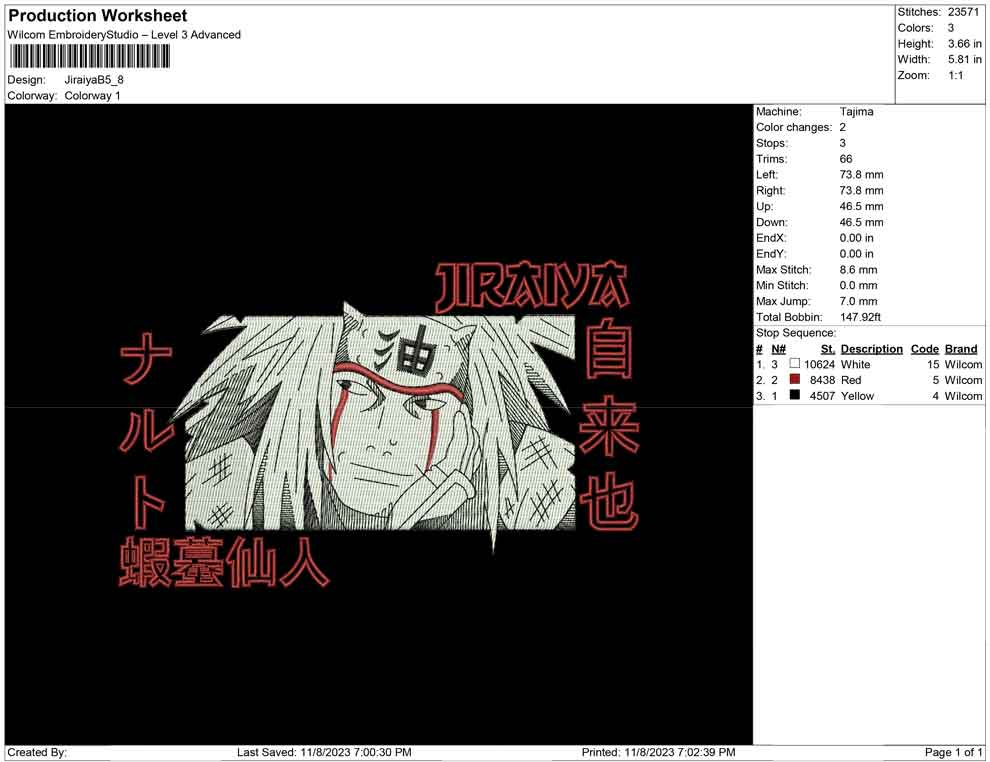Click the 'N#' column header
The width and height of the screenshot is (990, 762).
(778, 348)
